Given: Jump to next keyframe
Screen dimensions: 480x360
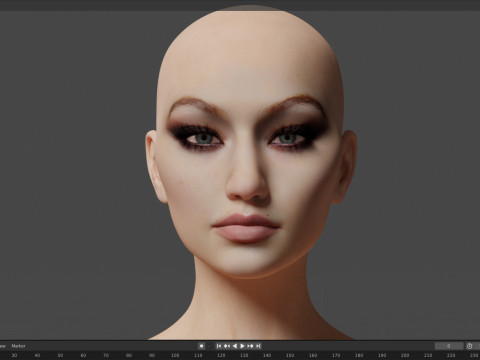Looking at the screenshot, I should tap(250, 346).
